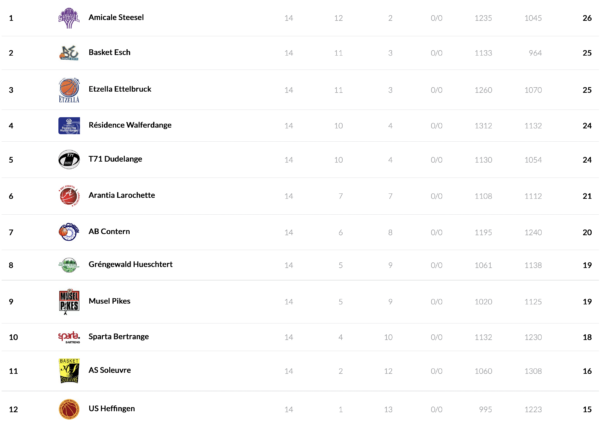This screenshot has width=600, height=424.
Task: Click the Sparta Bertrange logo
Action: click(69, 337)
